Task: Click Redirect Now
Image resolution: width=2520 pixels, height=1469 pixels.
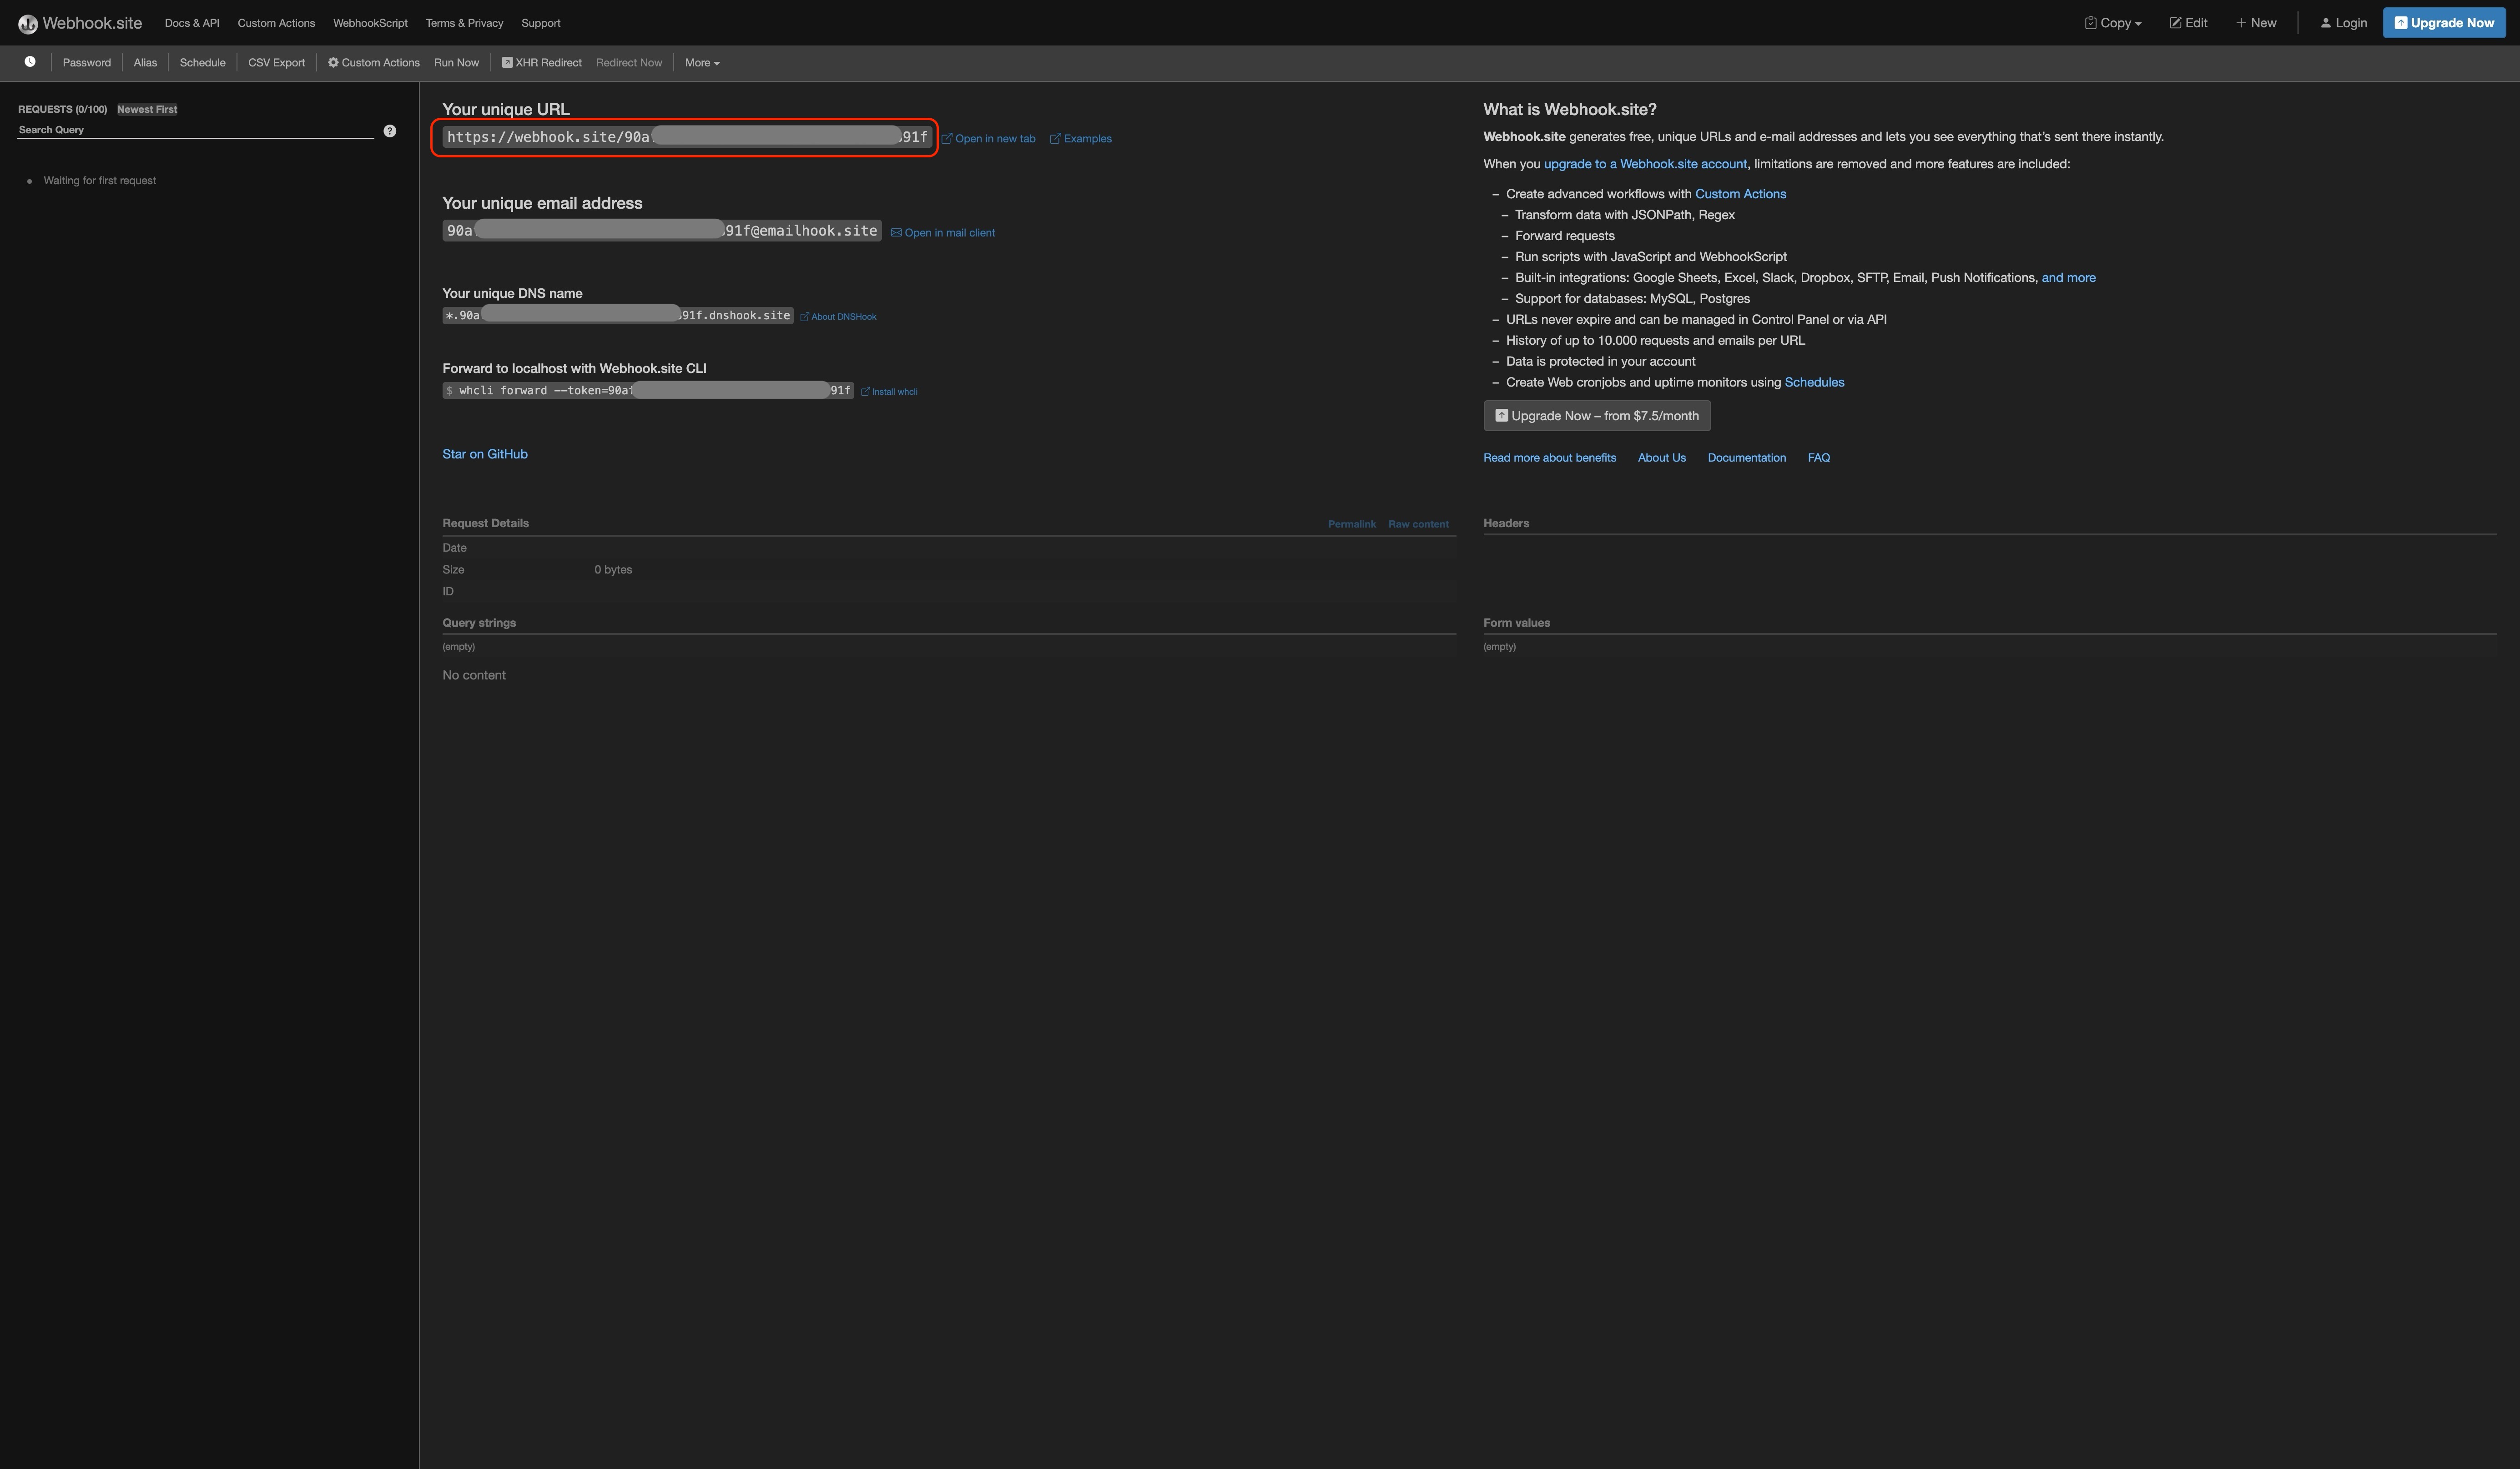Action: [629, 63]
